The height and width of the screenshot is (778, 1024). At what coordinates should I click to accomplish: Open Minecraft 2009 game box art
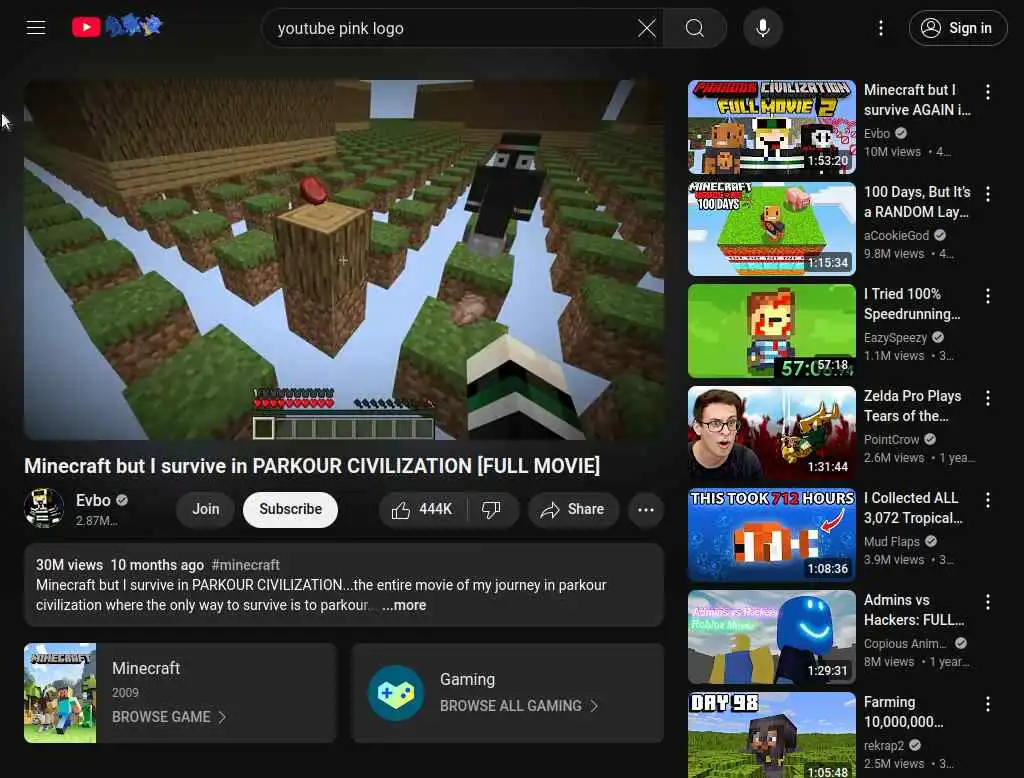(60, 693)
